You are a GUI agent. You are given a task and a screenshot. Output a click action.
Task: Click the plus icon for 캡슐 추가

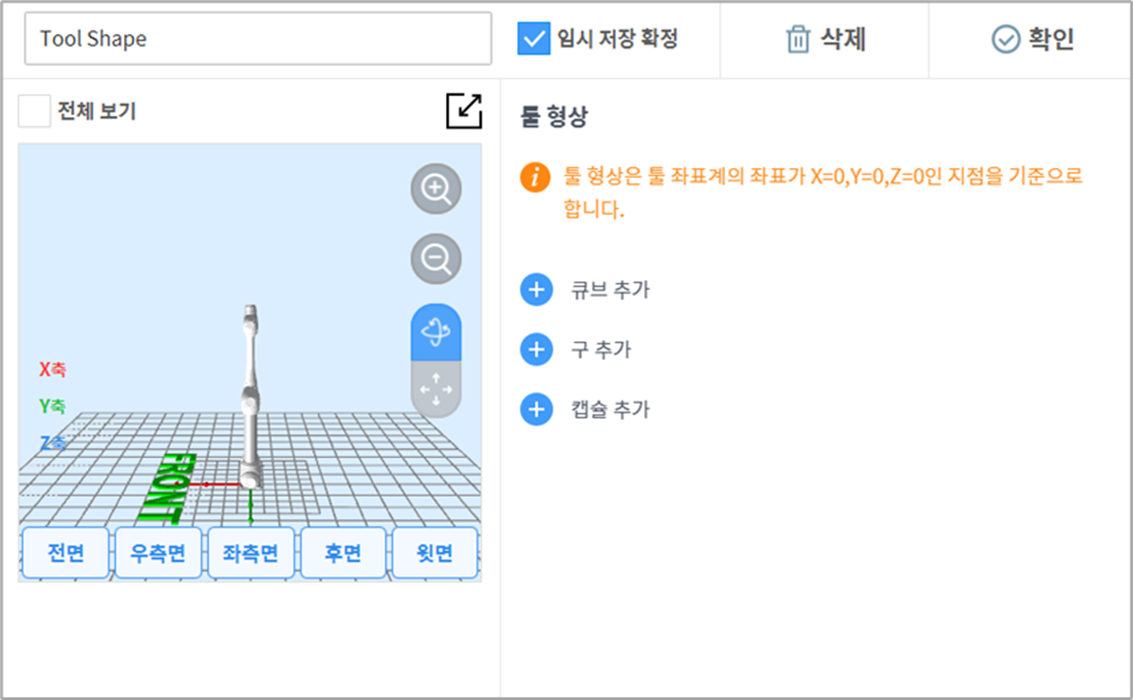tap(536, 409)
